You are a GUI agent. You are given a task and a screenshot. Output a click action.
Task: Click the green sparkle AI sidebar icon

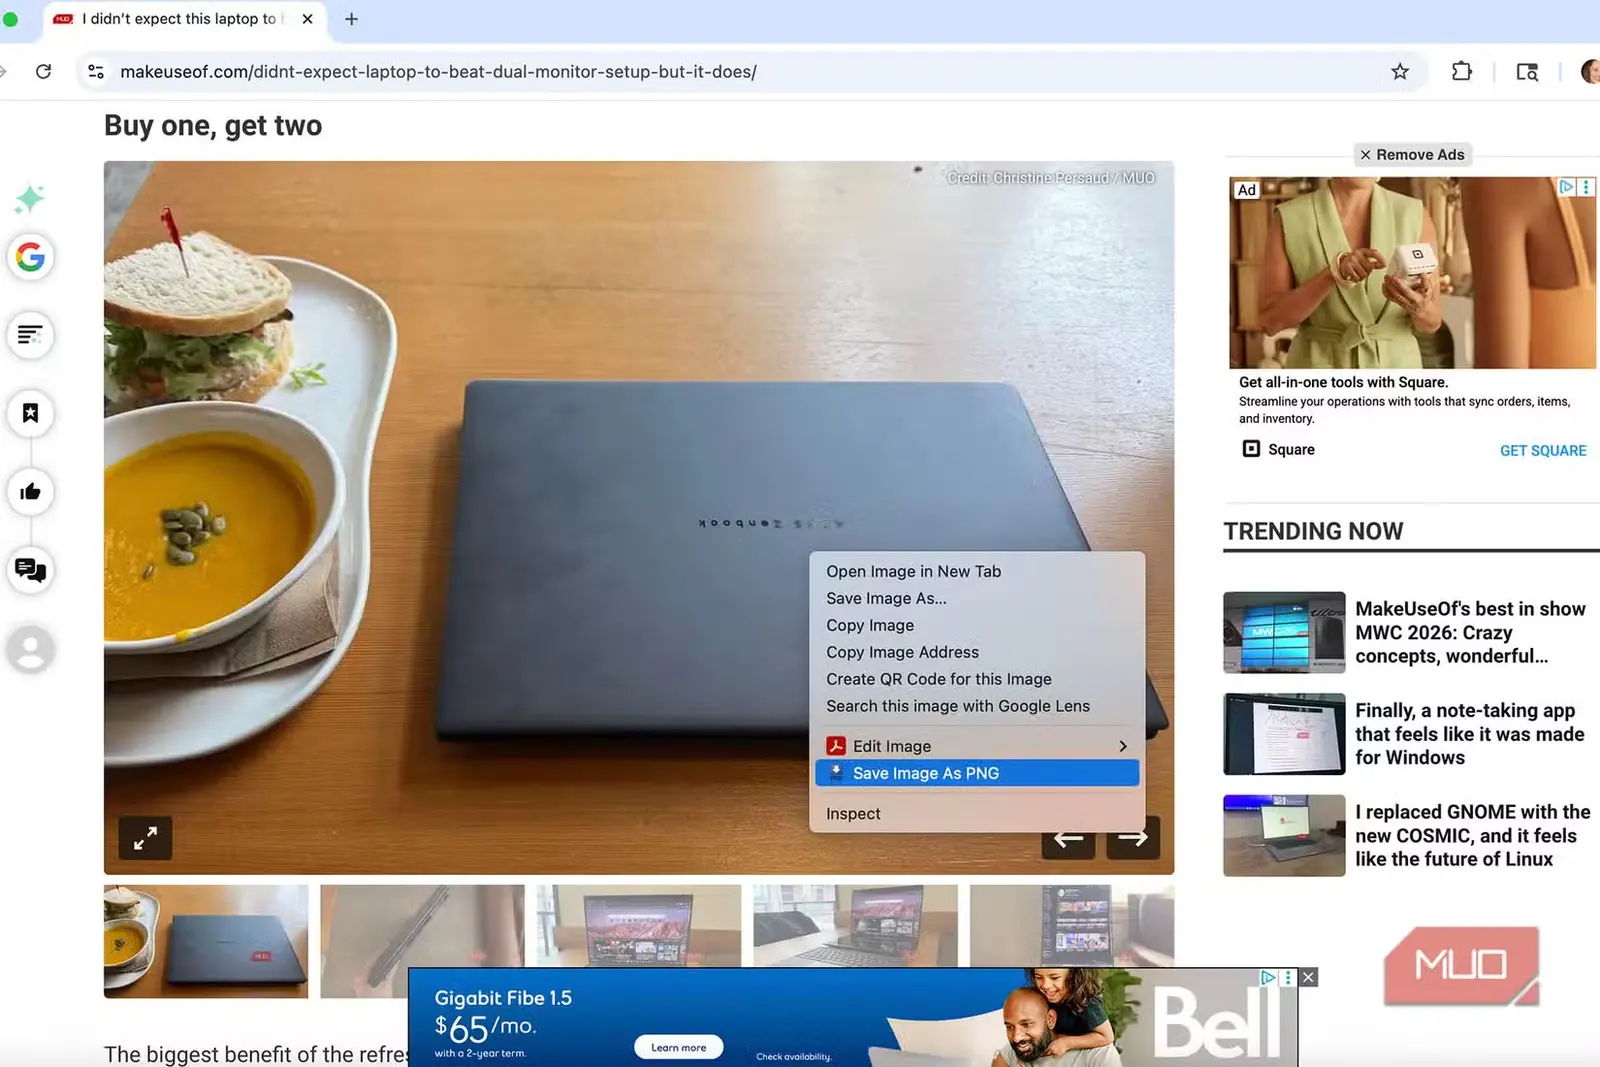pyautogui.click(x=30, y=198)
